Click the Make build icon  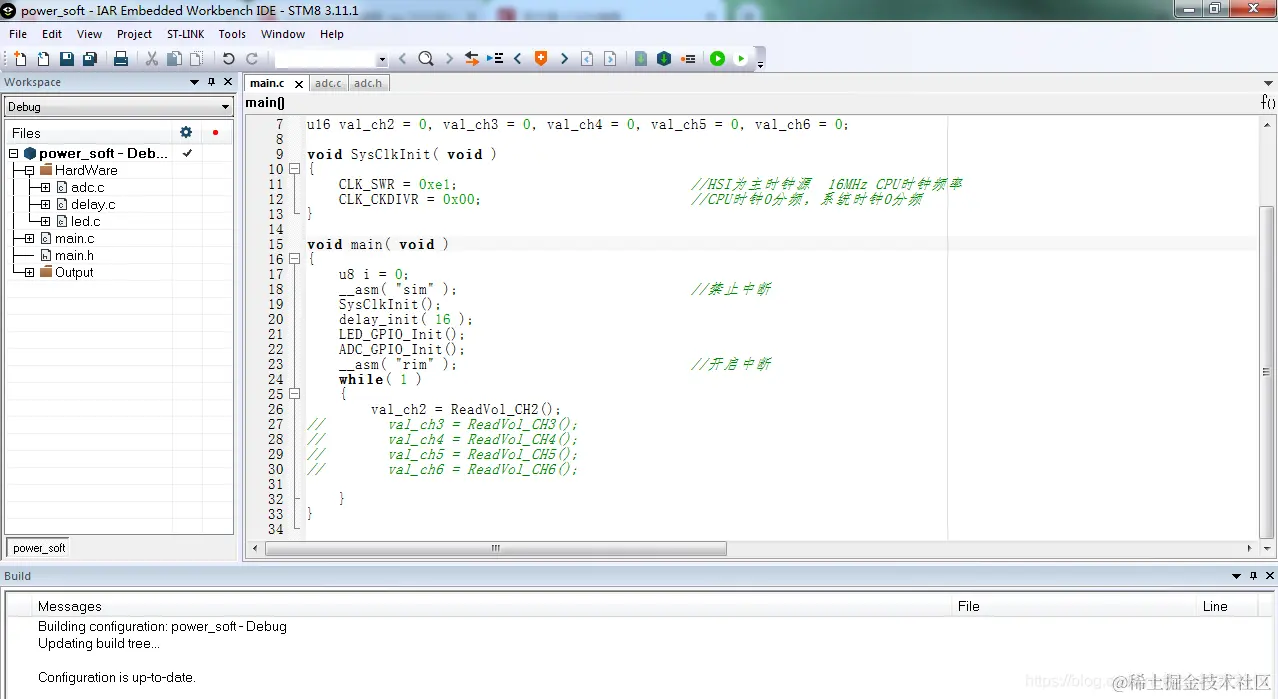[x=664, y=59]
